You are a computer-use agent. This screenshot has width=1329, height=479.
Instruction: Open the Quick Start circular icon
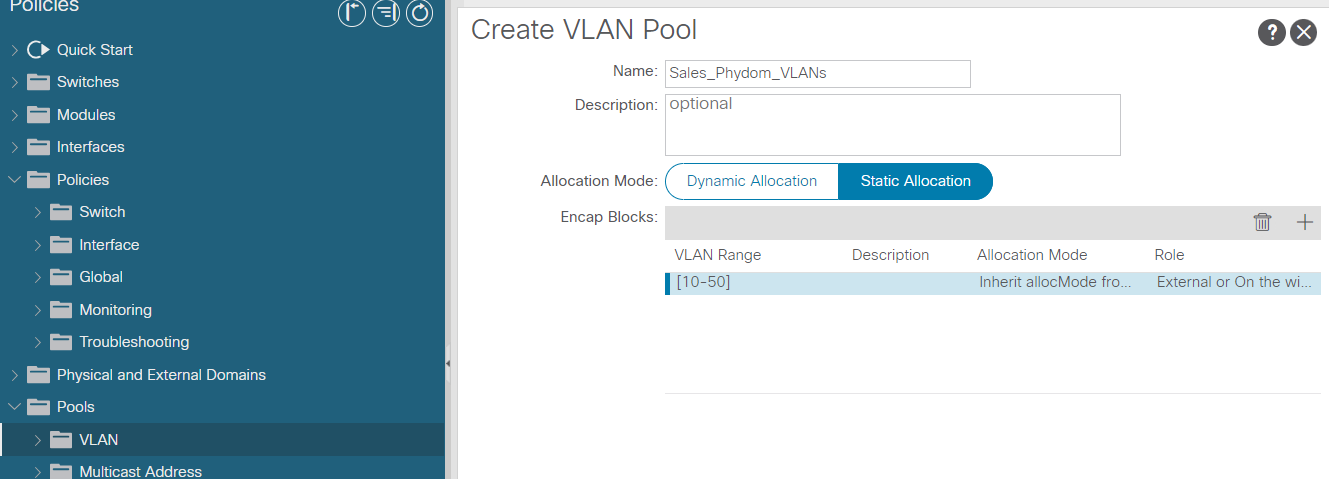tap(39, 50)
